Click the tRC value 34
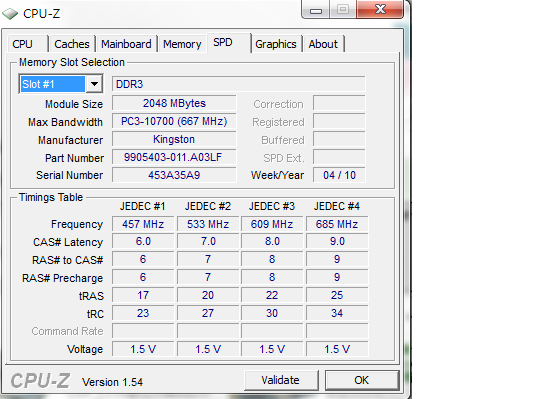Image resolution: width=546 pixels, height=399 pixels. click(337, 313)
